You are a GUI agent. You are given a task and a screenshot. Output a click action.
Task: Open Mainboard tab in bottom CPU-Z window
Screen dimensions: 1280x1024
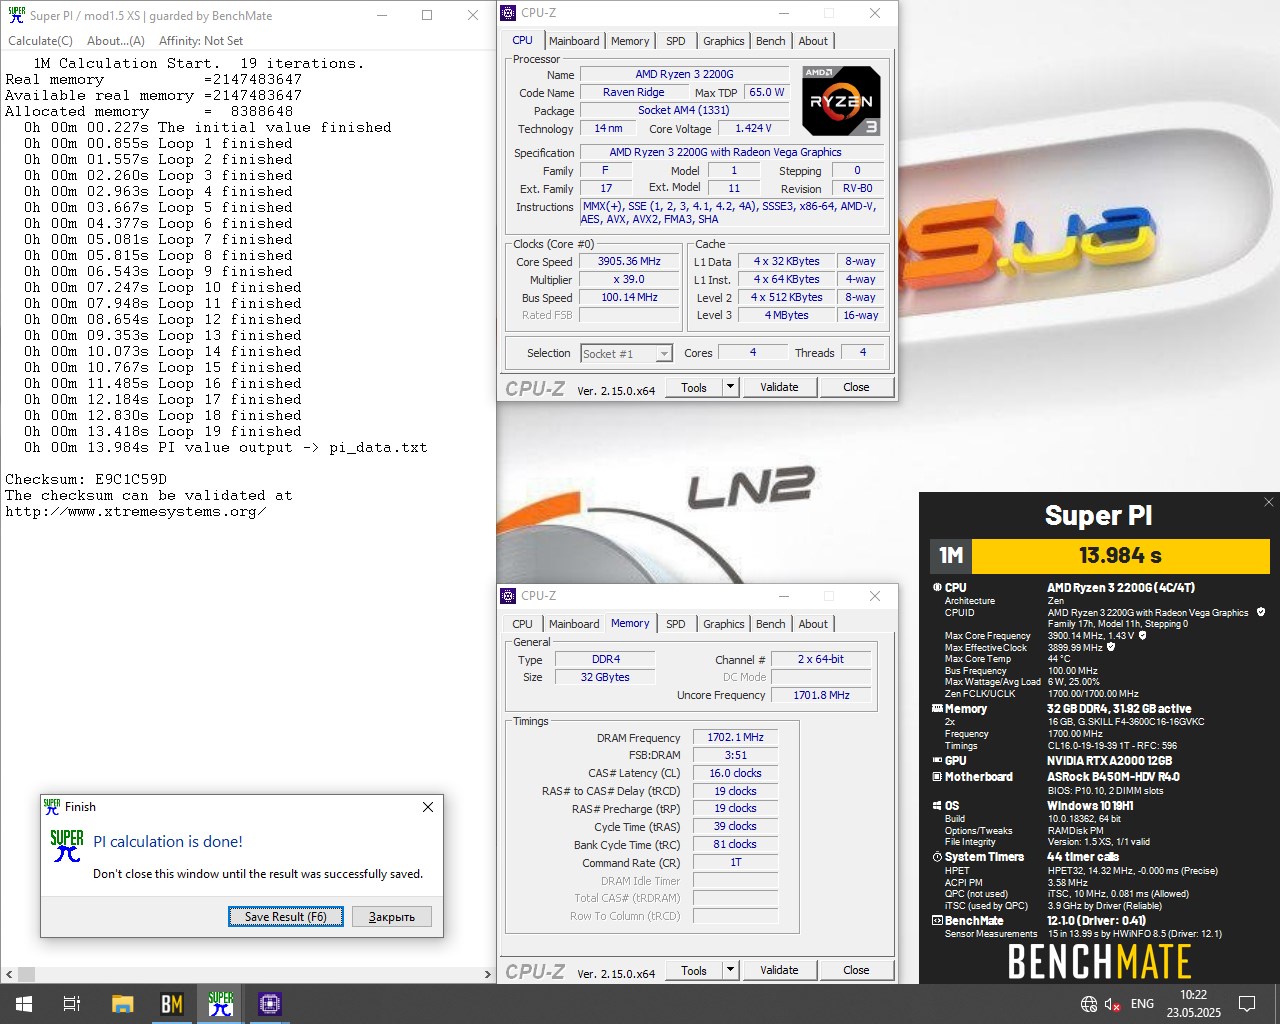coord(574,624)
